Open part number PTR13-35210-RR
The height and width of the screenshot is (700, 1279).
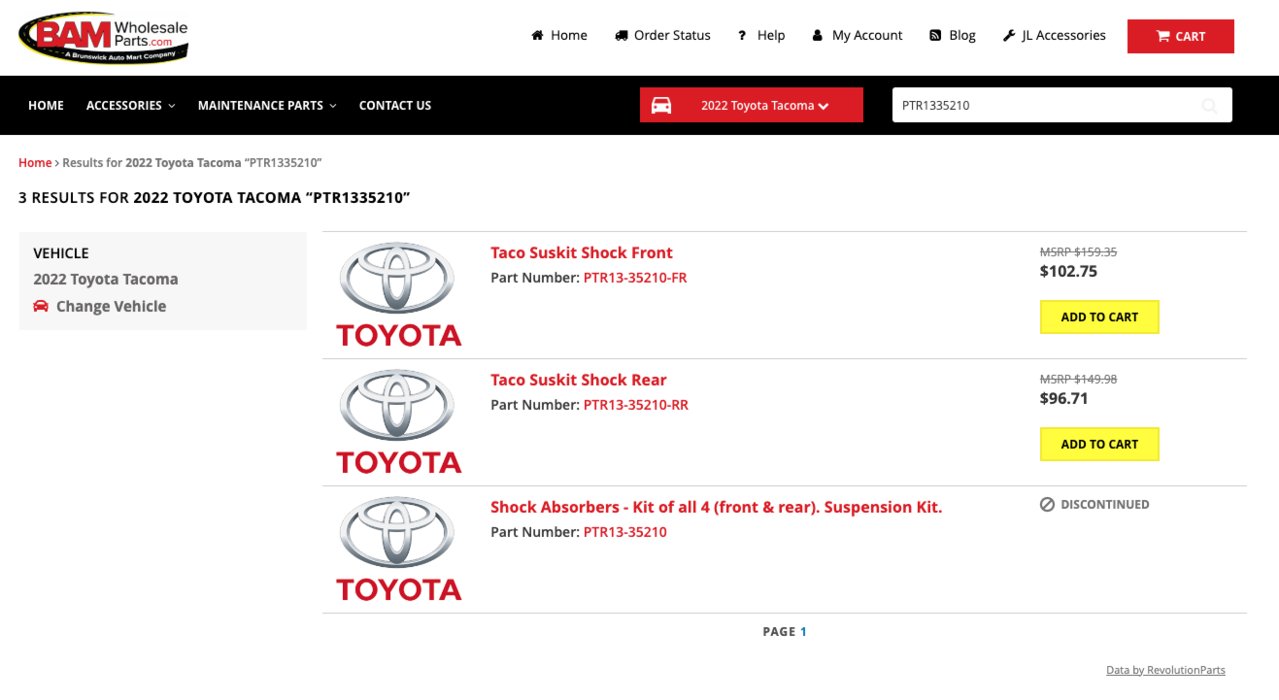[x=636, y=405]
